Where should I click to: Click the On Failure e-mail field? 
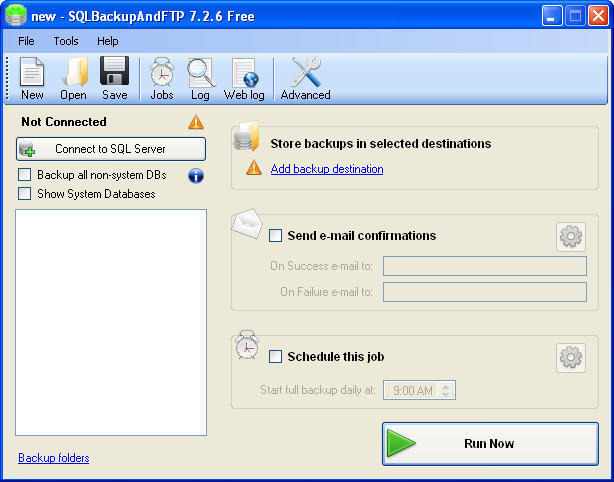tap(485, 292)
